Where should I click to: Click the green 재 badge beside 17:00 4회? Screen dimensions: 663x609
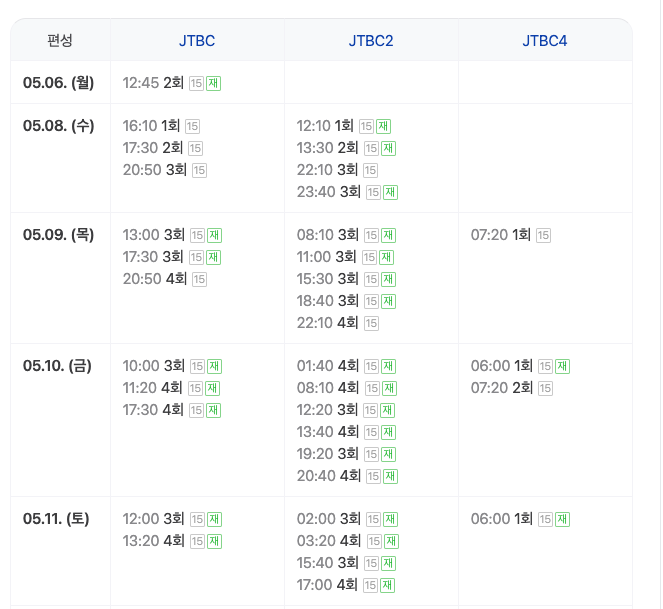tap(387, 586)
